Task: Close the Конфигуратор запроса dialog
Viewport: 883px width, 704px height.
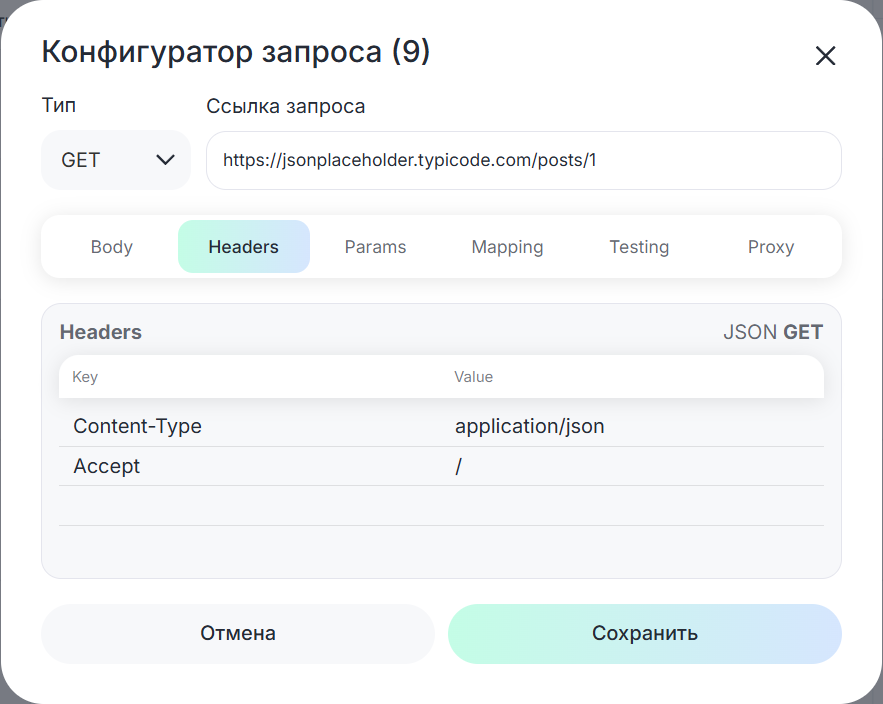Action: click(x=825, y=56)
